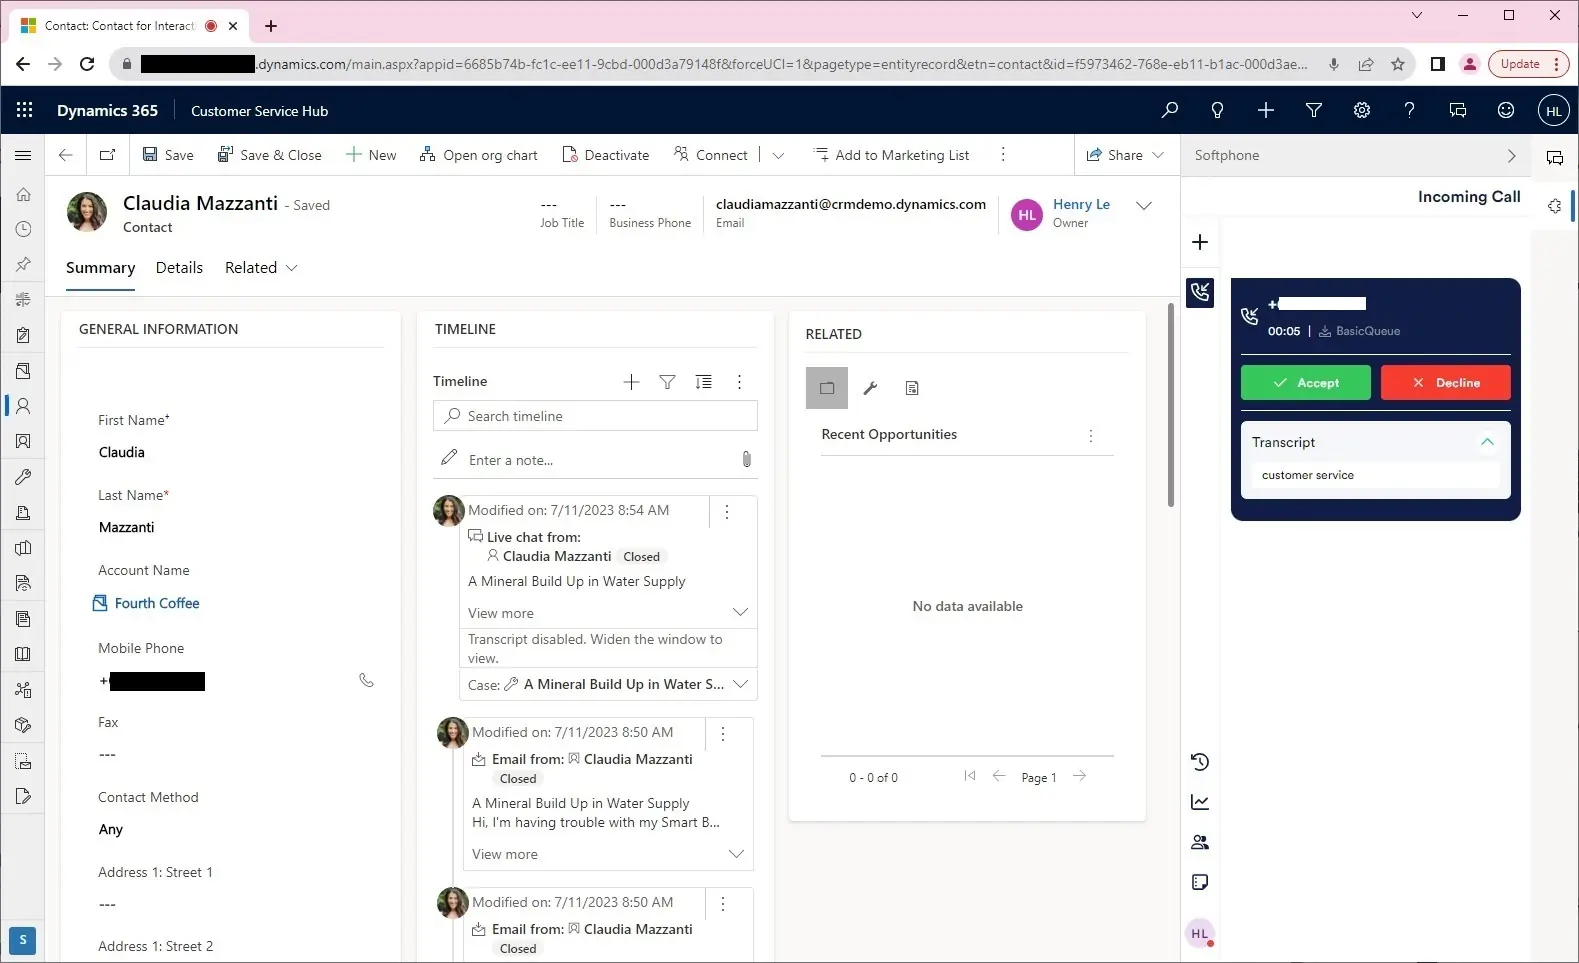Screen dimensions: 1579x963
Task: Open the Share dropdown menu
Action: click(x=1158, y=155)
